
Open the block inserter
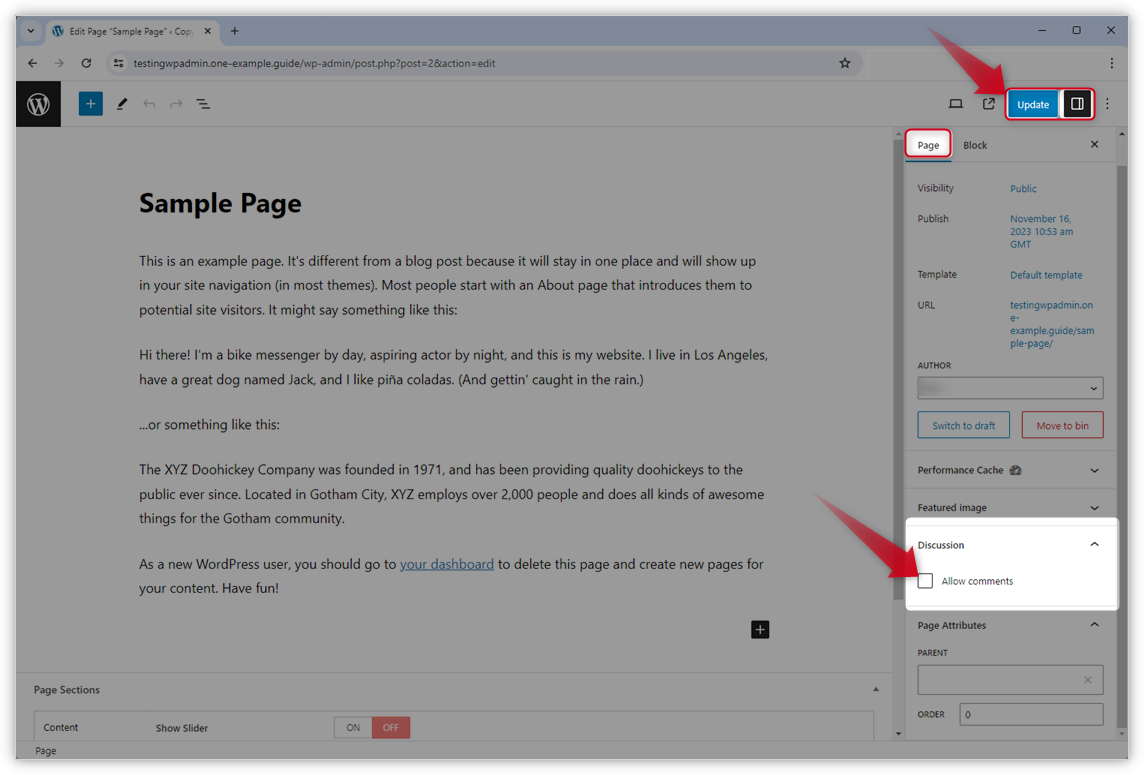coord(91,103)
